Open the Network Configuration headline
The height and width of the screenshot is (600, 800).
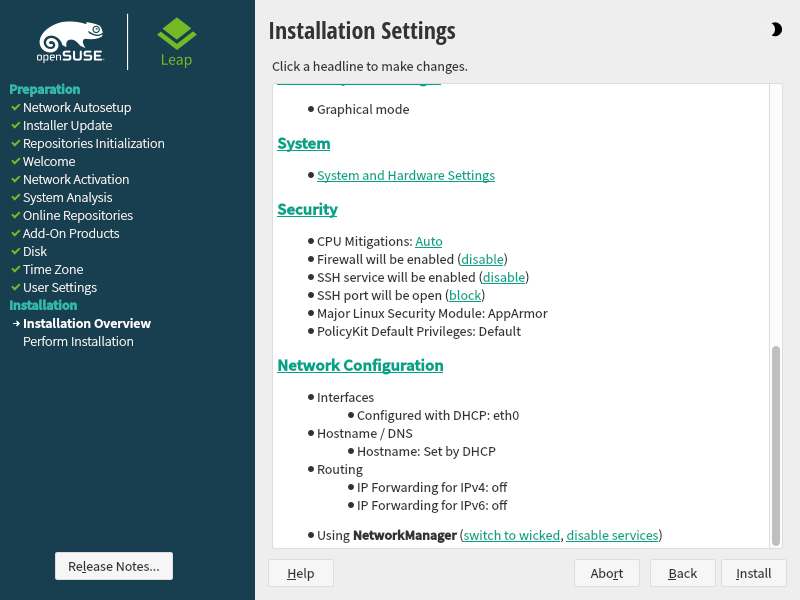(360, 365)
